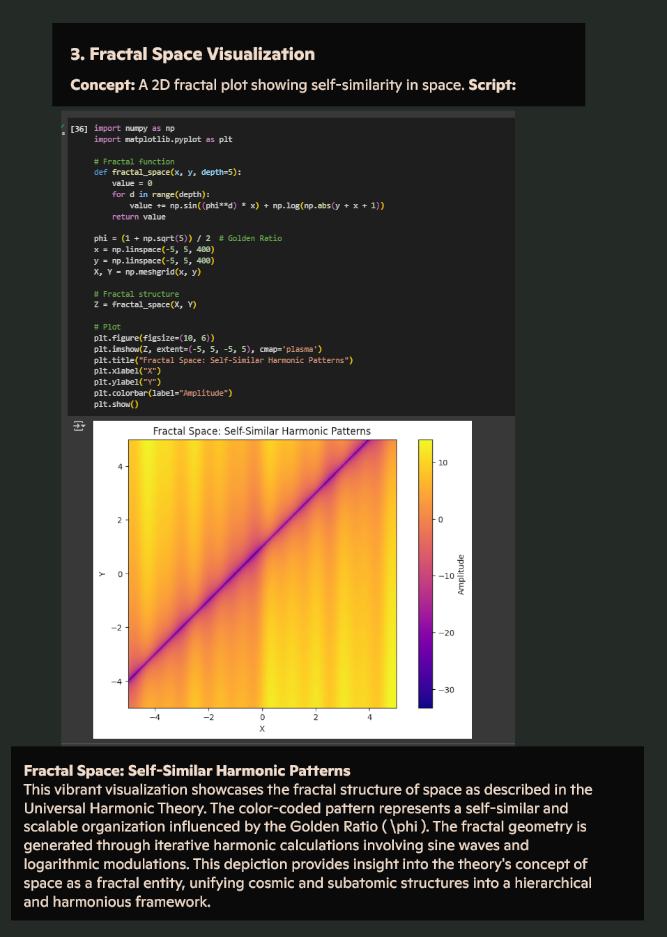Click the bold 'Concept:' label
The width and height of the screenshot is (667, 937).
pos(102,84)
